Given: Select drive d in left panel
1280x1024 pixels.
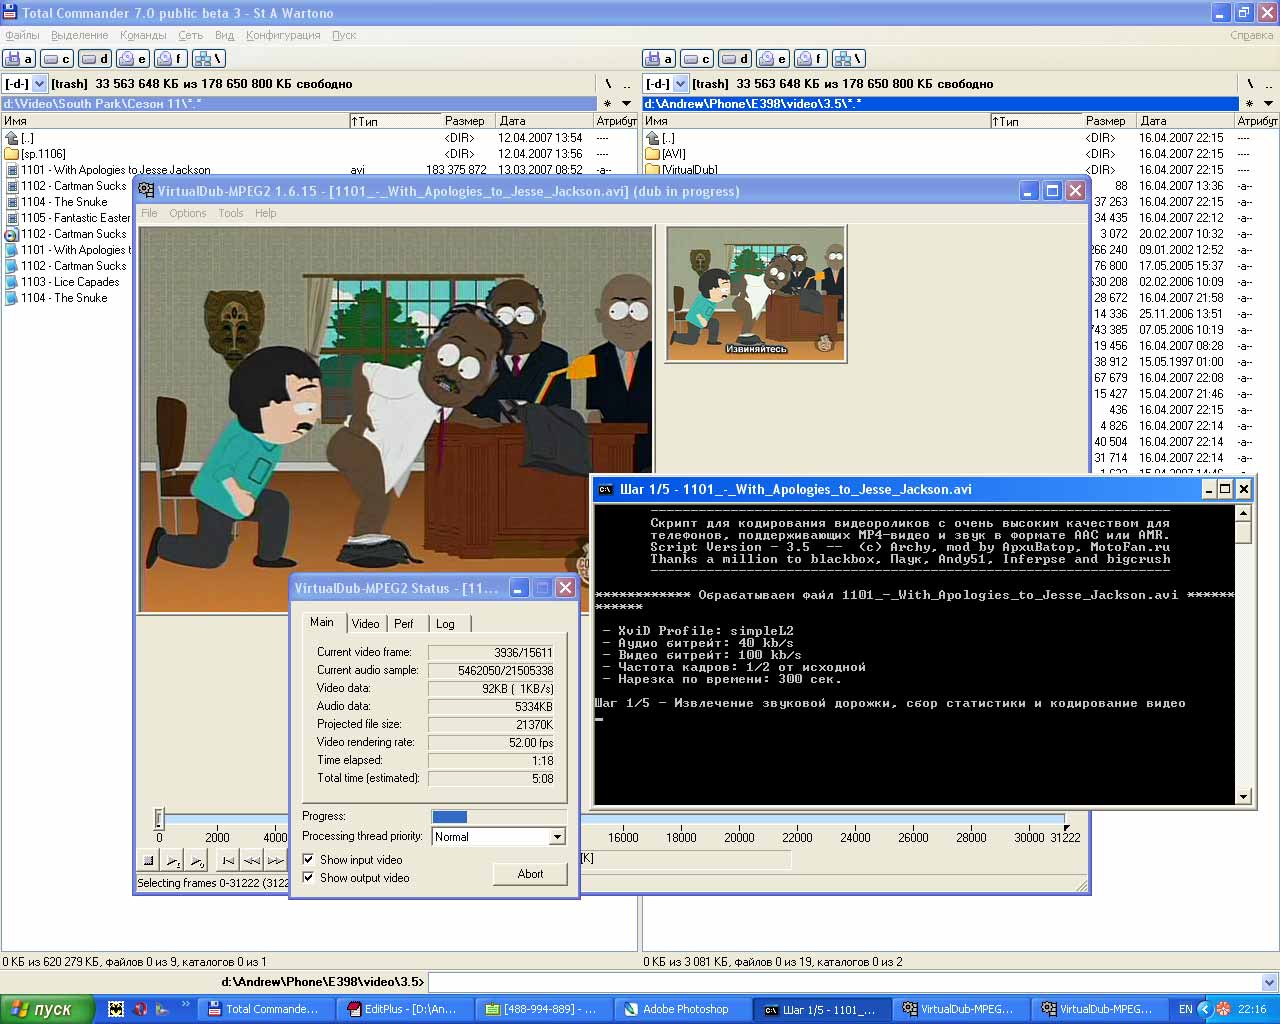Looking at the screenshot, I should point(95,59).
